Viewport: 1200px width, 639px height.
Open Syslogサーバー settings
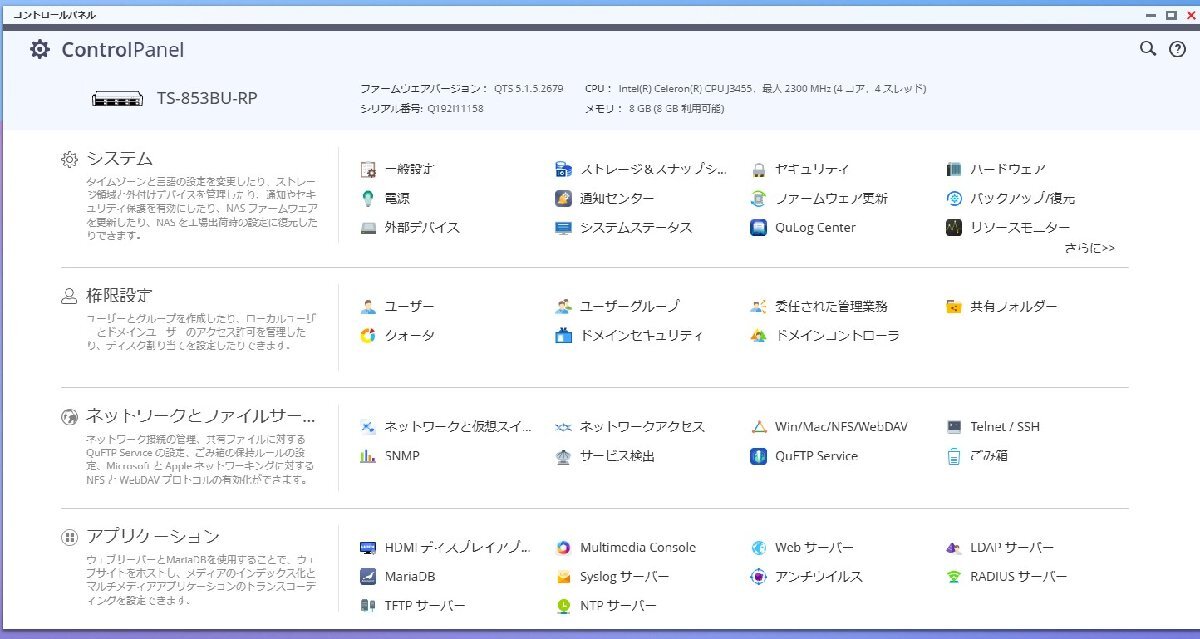coord(612,576)
